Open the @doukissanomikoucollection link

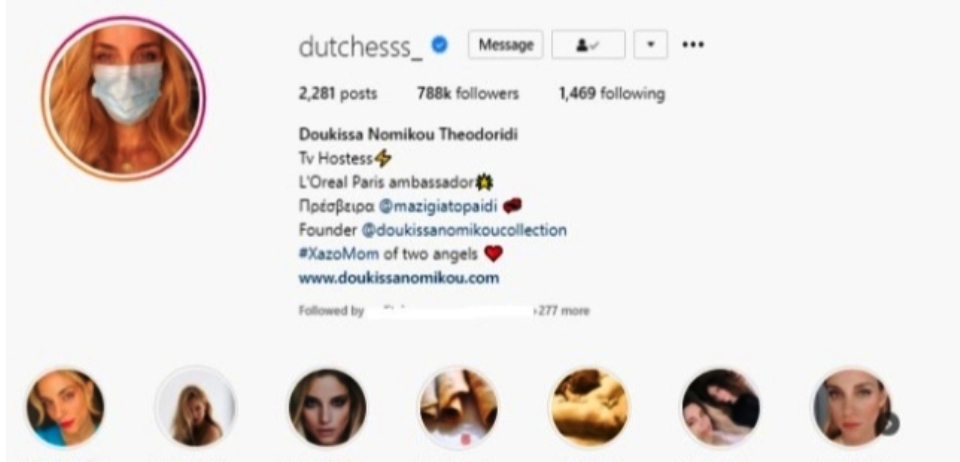pos(463,231)
